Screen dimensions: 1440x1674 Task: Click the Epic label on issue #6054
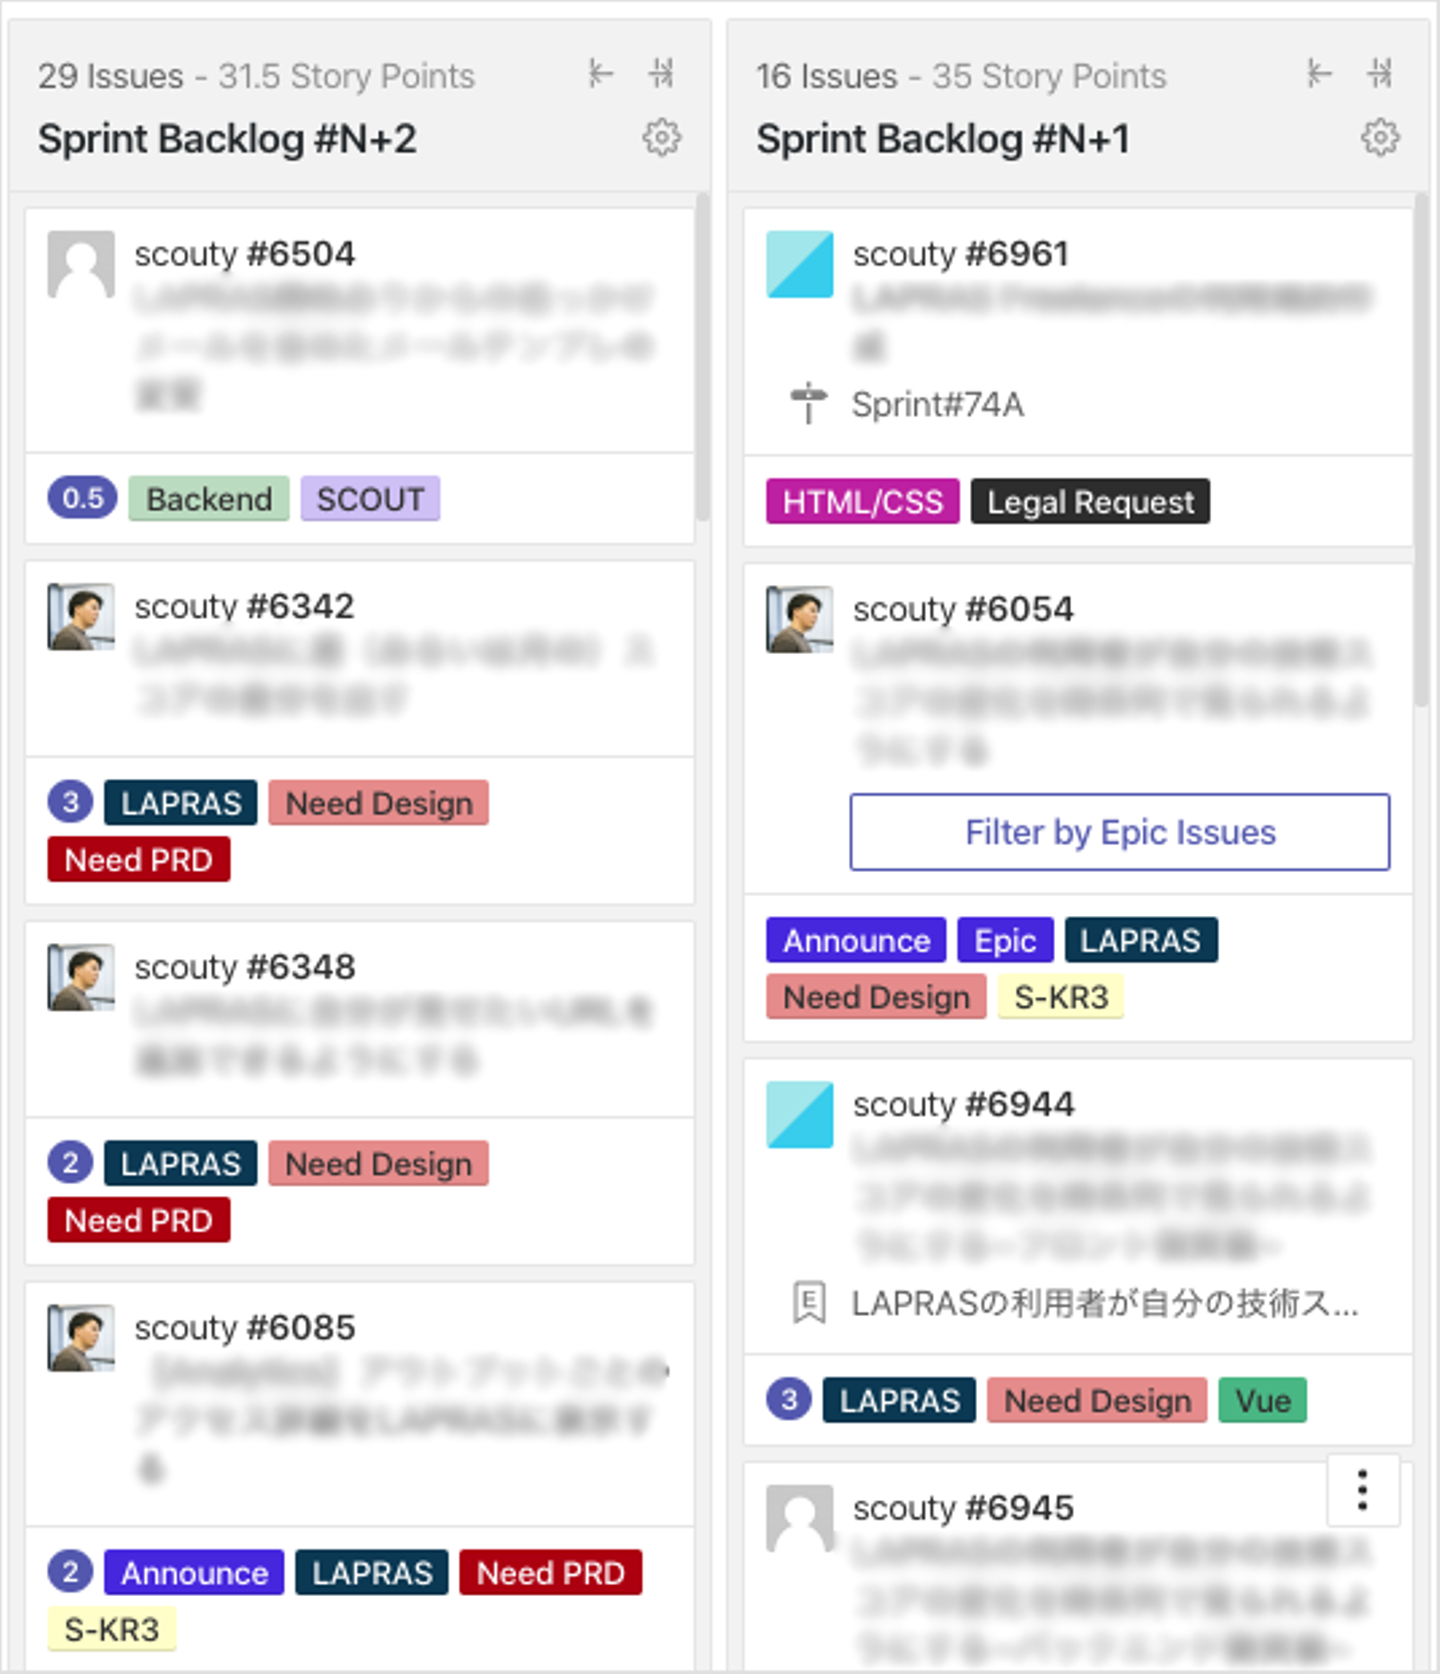coord(1005,940)
